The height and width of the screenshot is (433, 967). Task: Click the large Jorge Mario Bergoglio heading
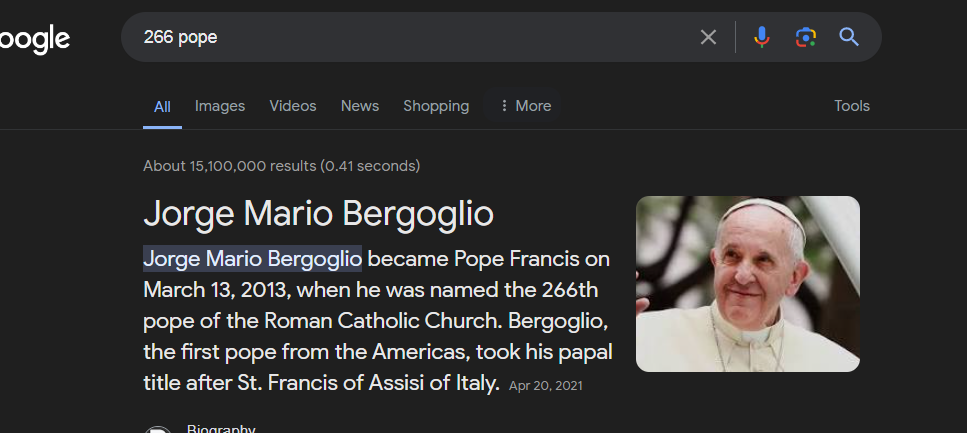point(318,213)
